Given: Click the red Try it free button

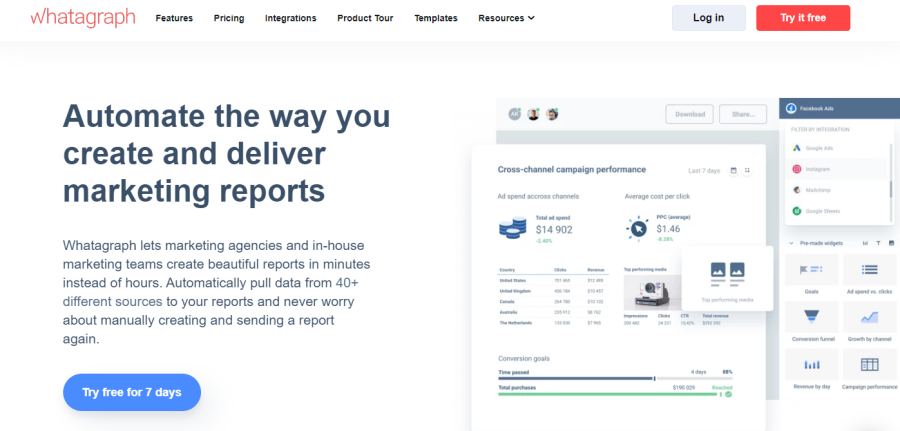Looking at the screenshot, I should pos(802,18).
